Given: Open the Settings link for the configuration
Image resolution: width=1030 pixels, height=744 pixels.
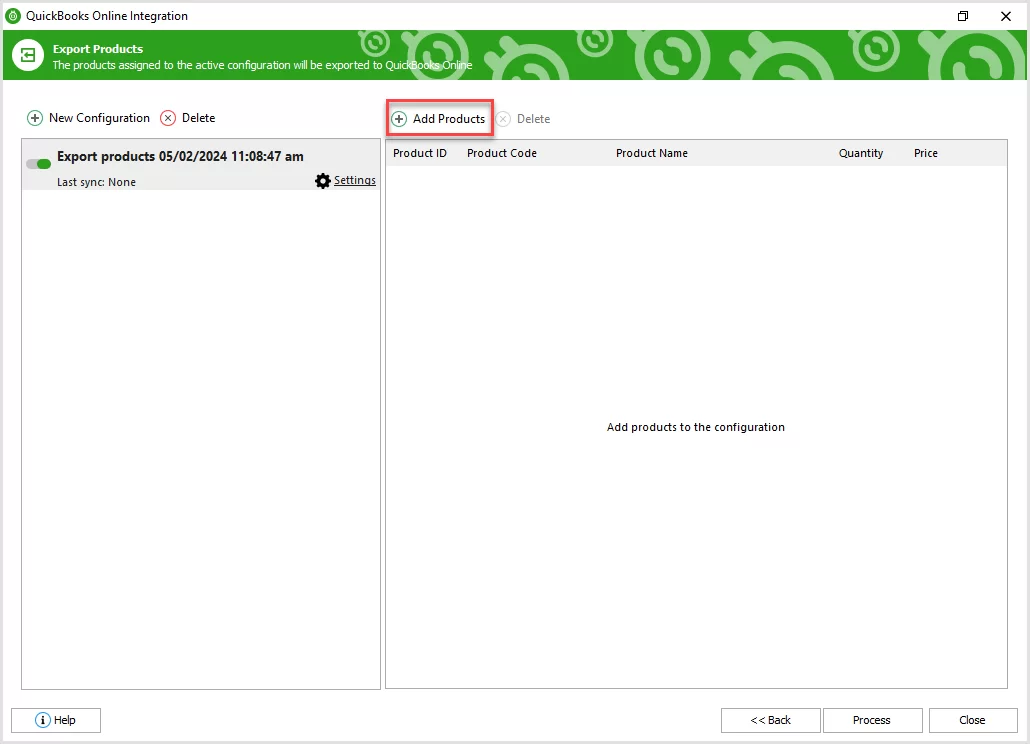Looking at the screenshot, I should coord(355,181).
